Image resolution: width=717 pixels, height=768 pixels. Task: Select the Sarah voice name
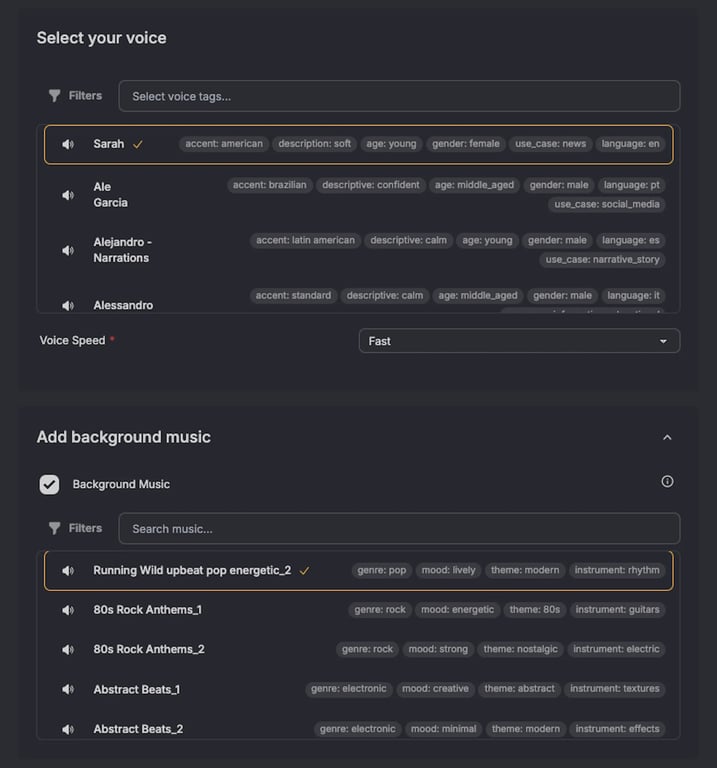coord(109,144)
